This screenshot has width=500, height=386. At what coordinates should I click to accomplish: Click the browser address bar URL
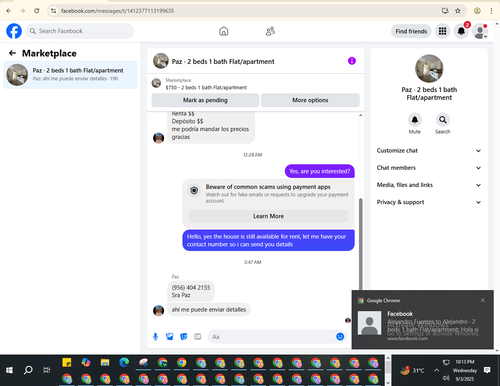117,11
